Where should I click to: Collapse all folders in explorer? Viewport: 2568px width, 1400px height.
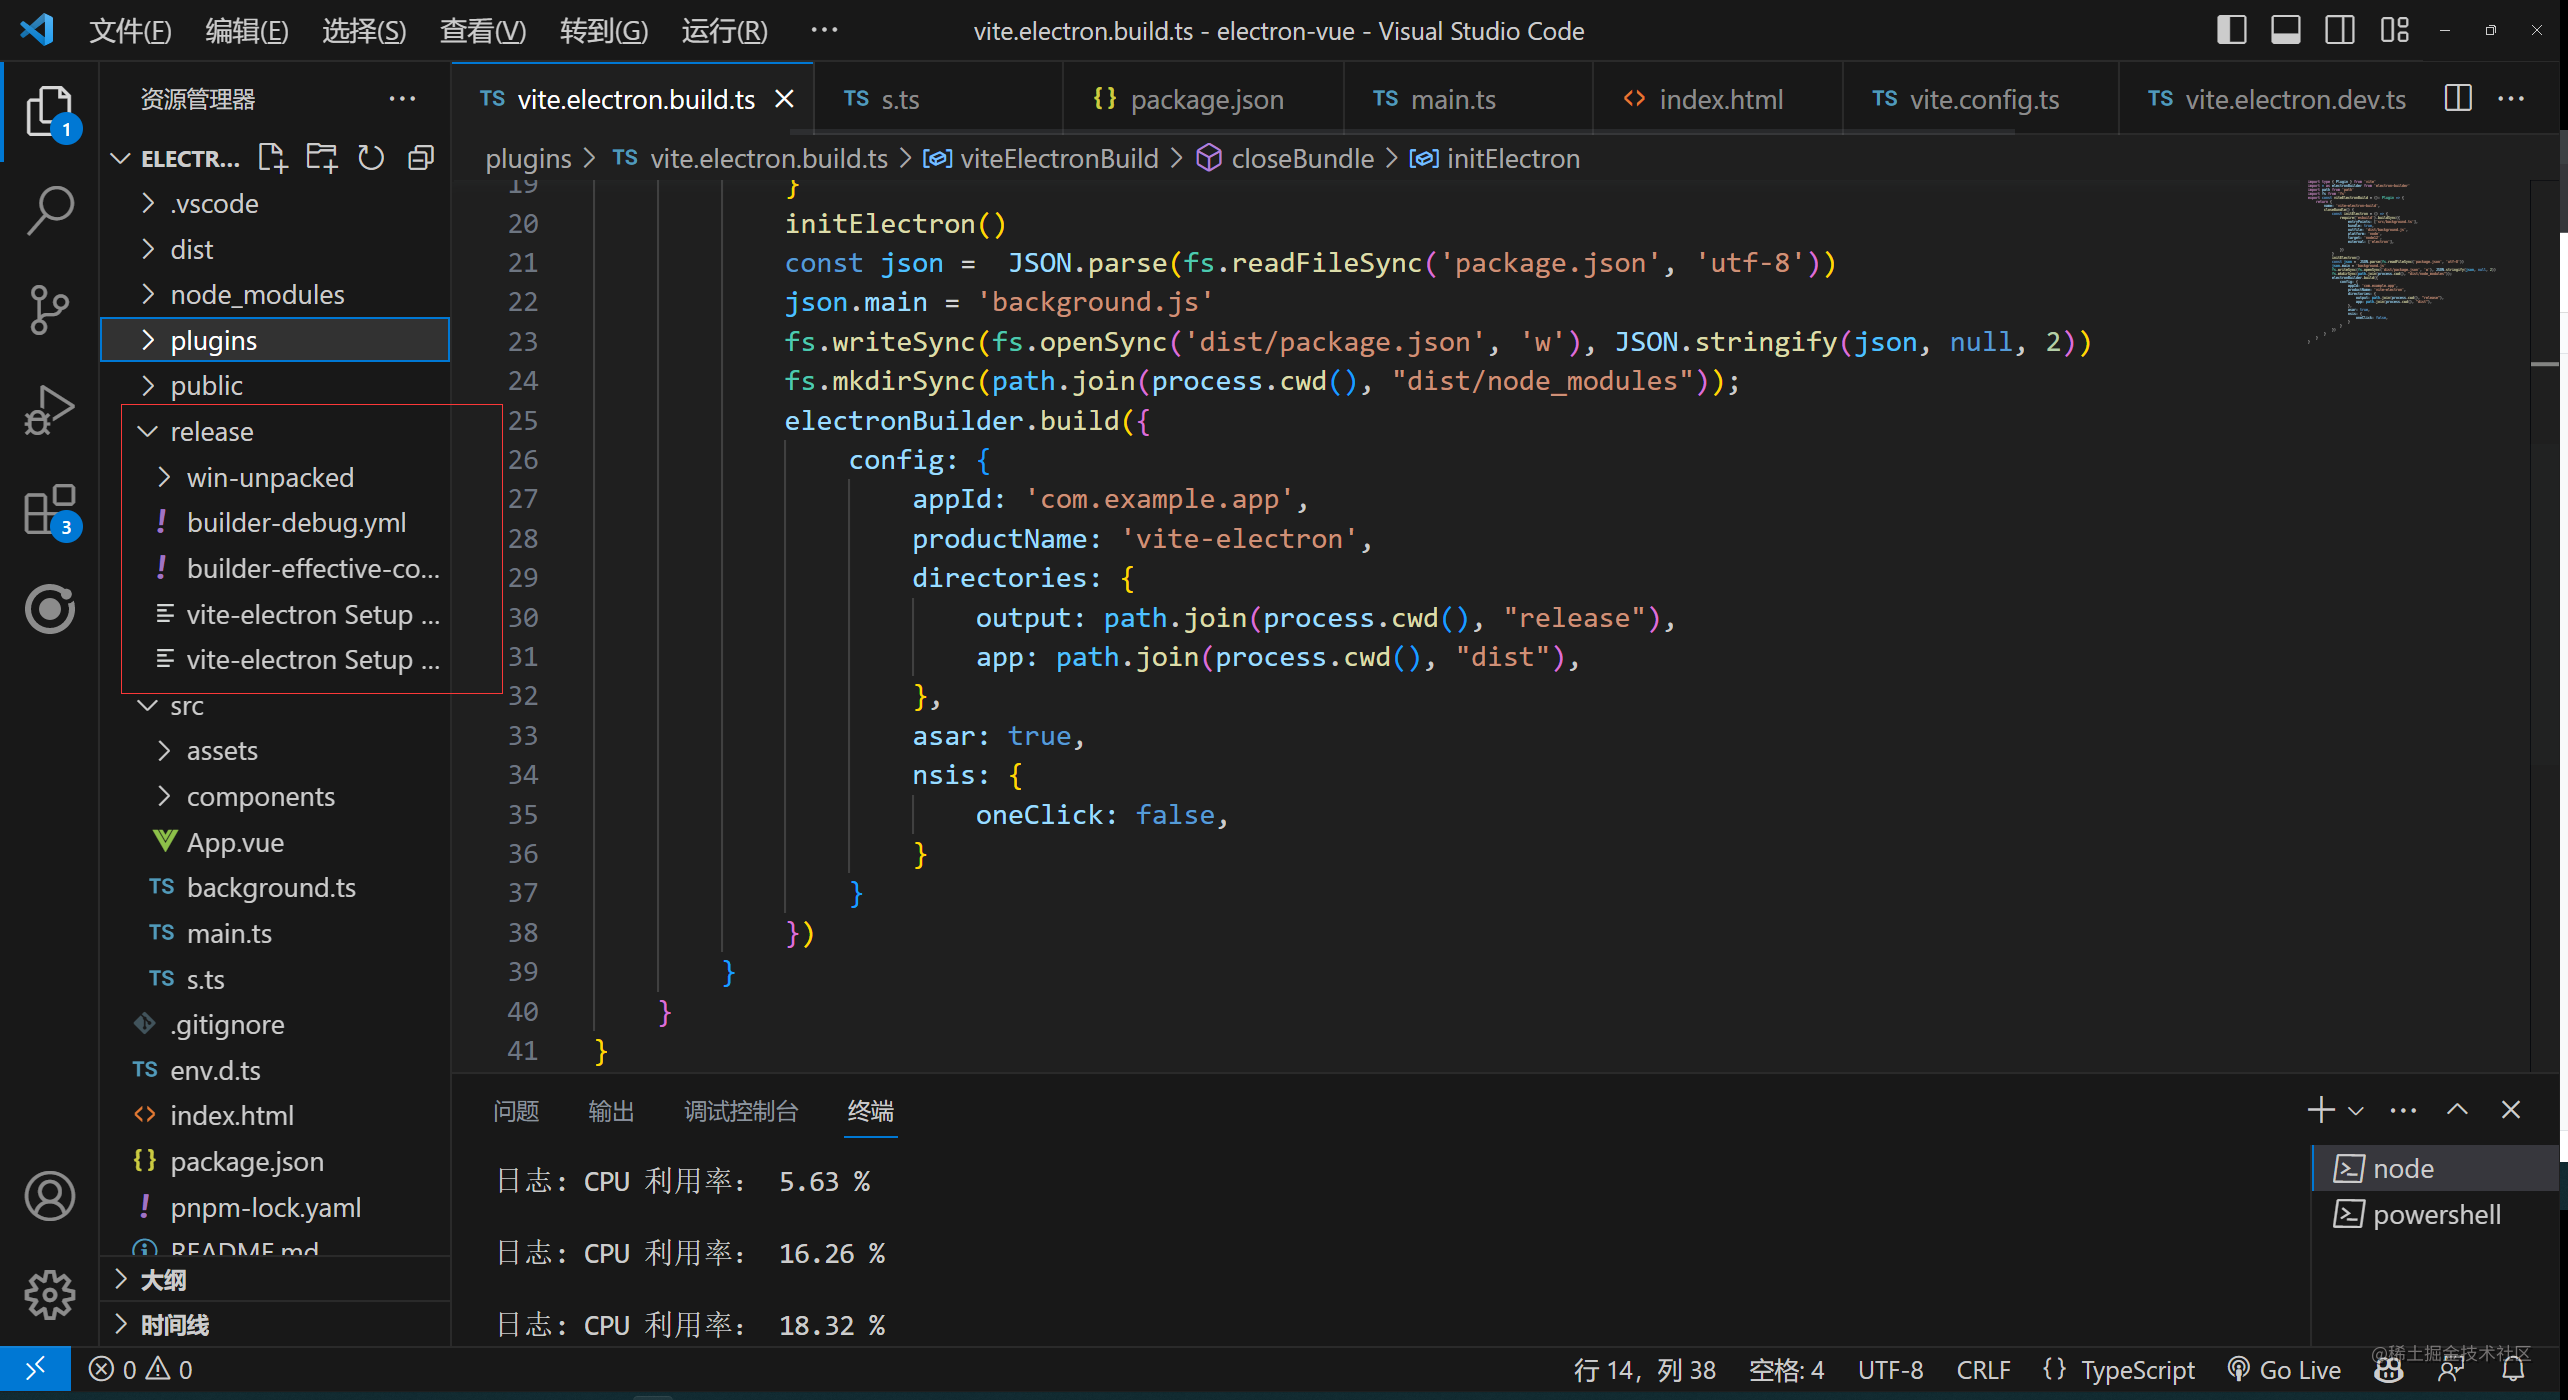pyautogui.click(x=421, y=158)
